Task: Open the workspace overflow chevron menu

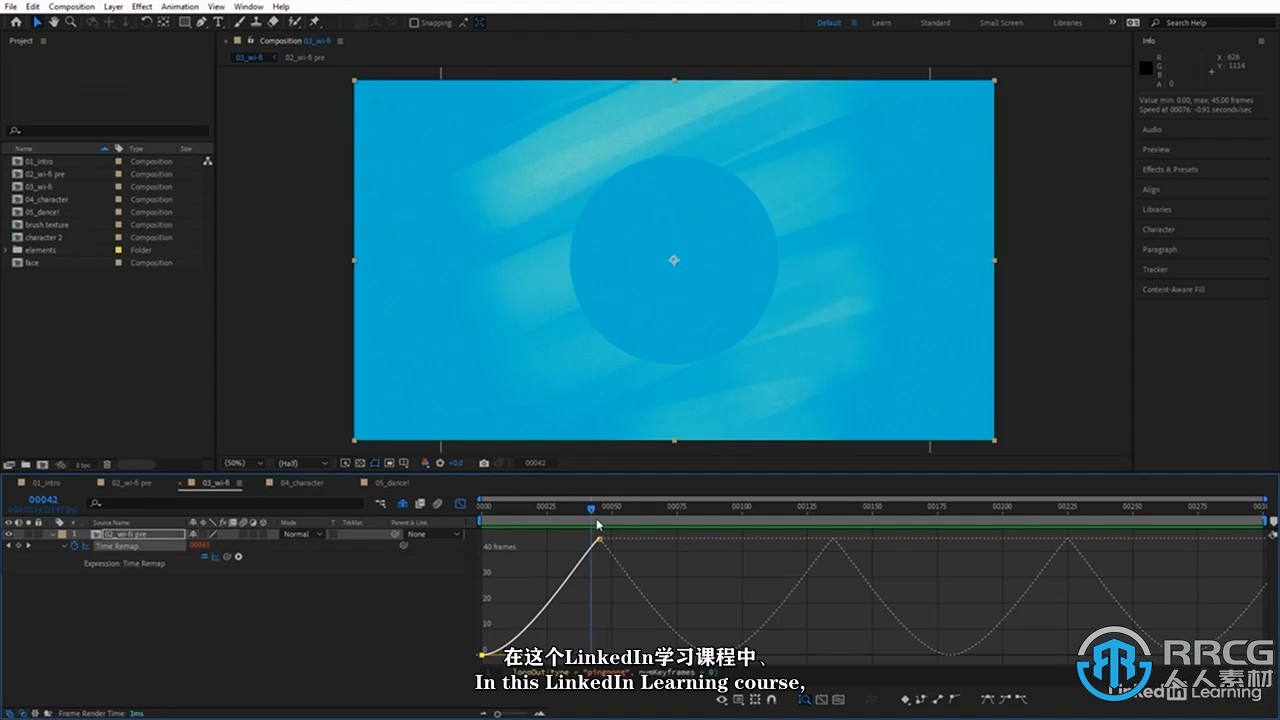Action: [x=1113, y=22]
